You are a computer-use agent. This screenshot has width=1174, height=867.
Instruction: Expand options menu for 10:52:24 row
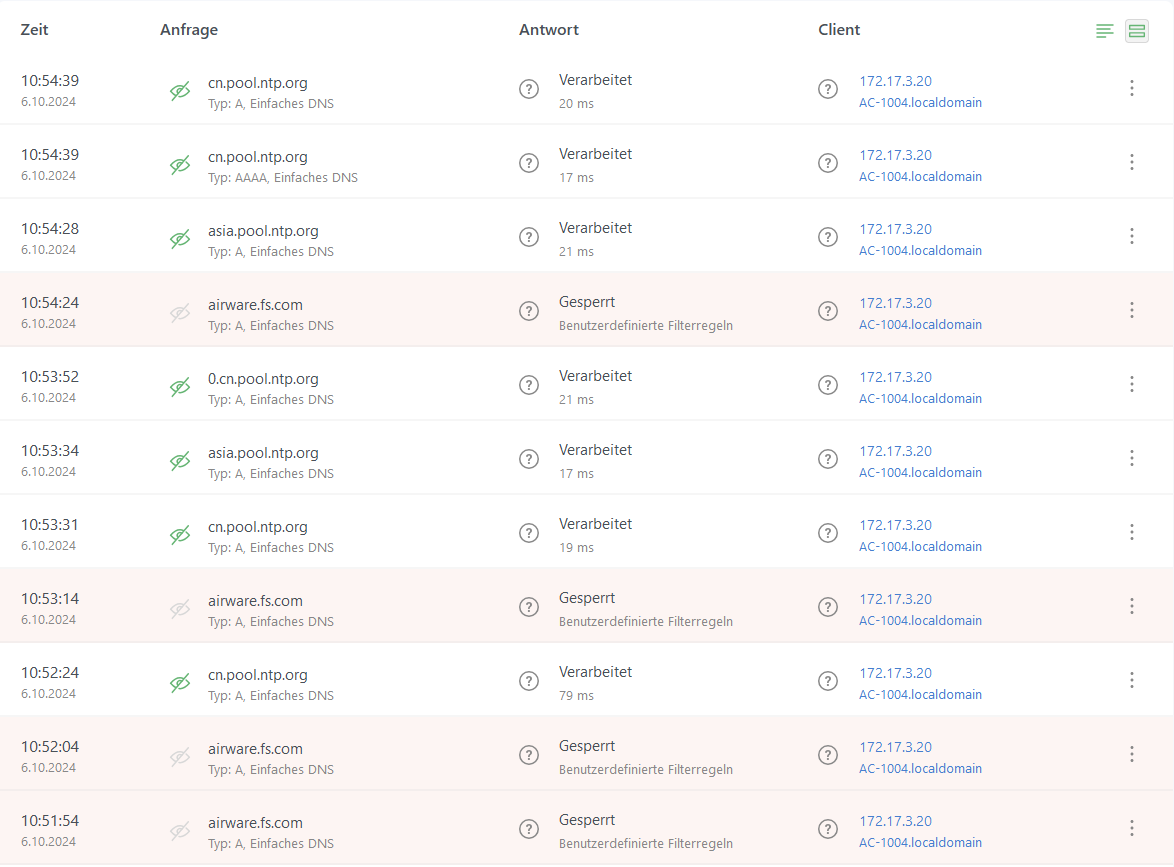pos(1132,680)
